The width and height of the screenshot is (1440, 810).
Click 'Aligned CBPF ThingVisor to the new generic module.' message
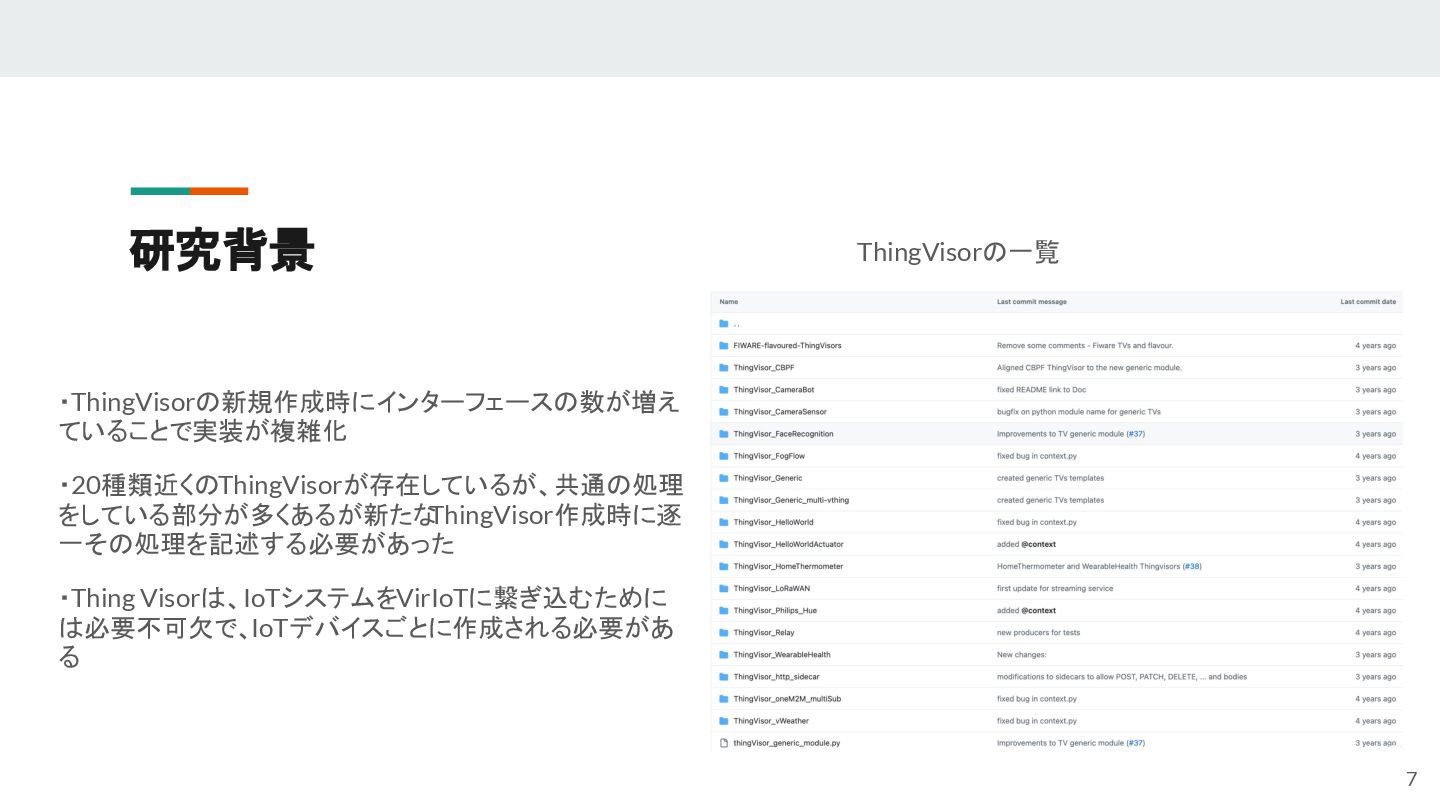pos(1089,367)
